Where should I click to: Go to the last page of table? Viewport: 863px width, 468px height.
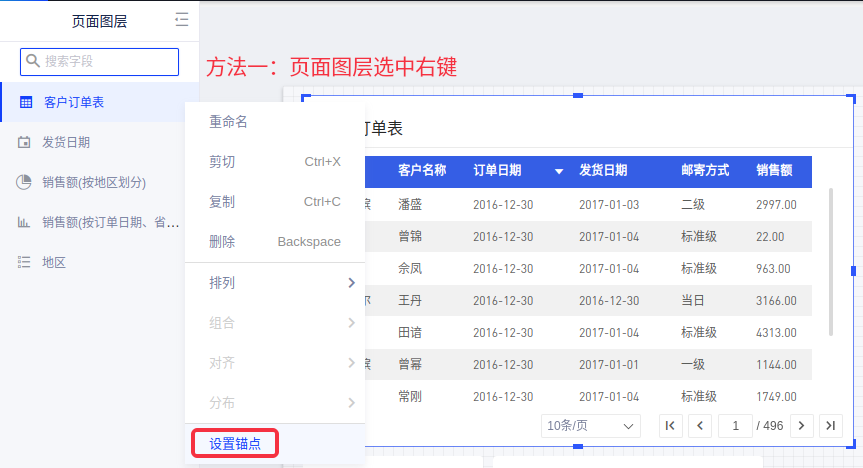click(x=830, y=426)
